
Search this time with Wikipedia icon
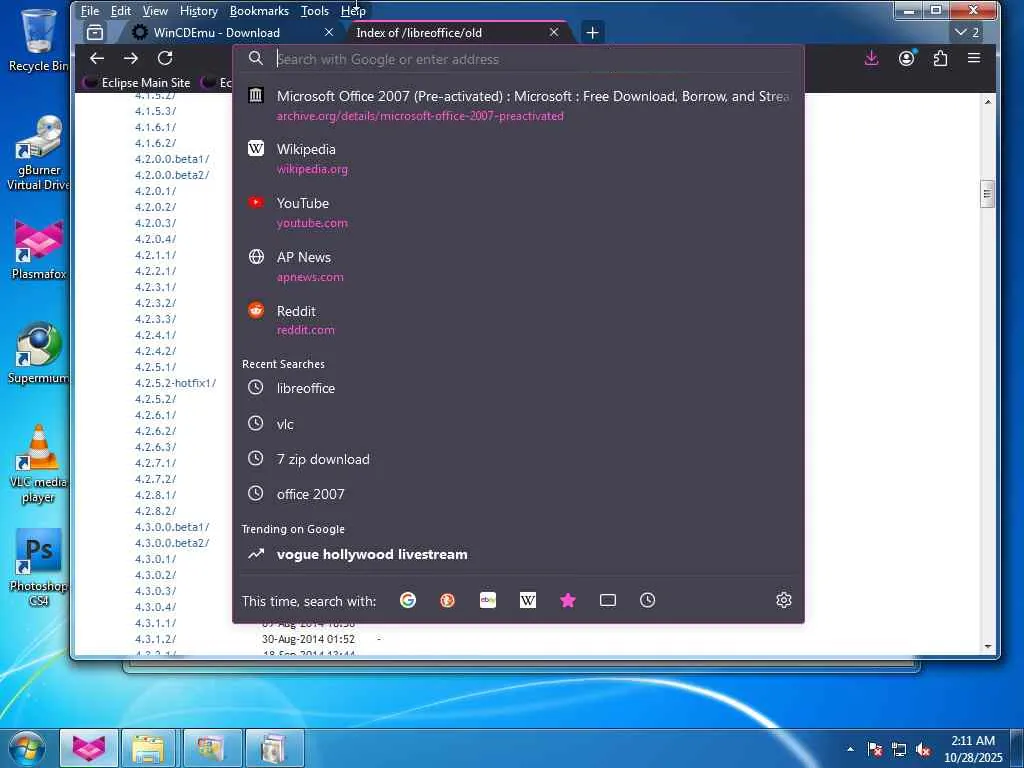tap(528, 600)
